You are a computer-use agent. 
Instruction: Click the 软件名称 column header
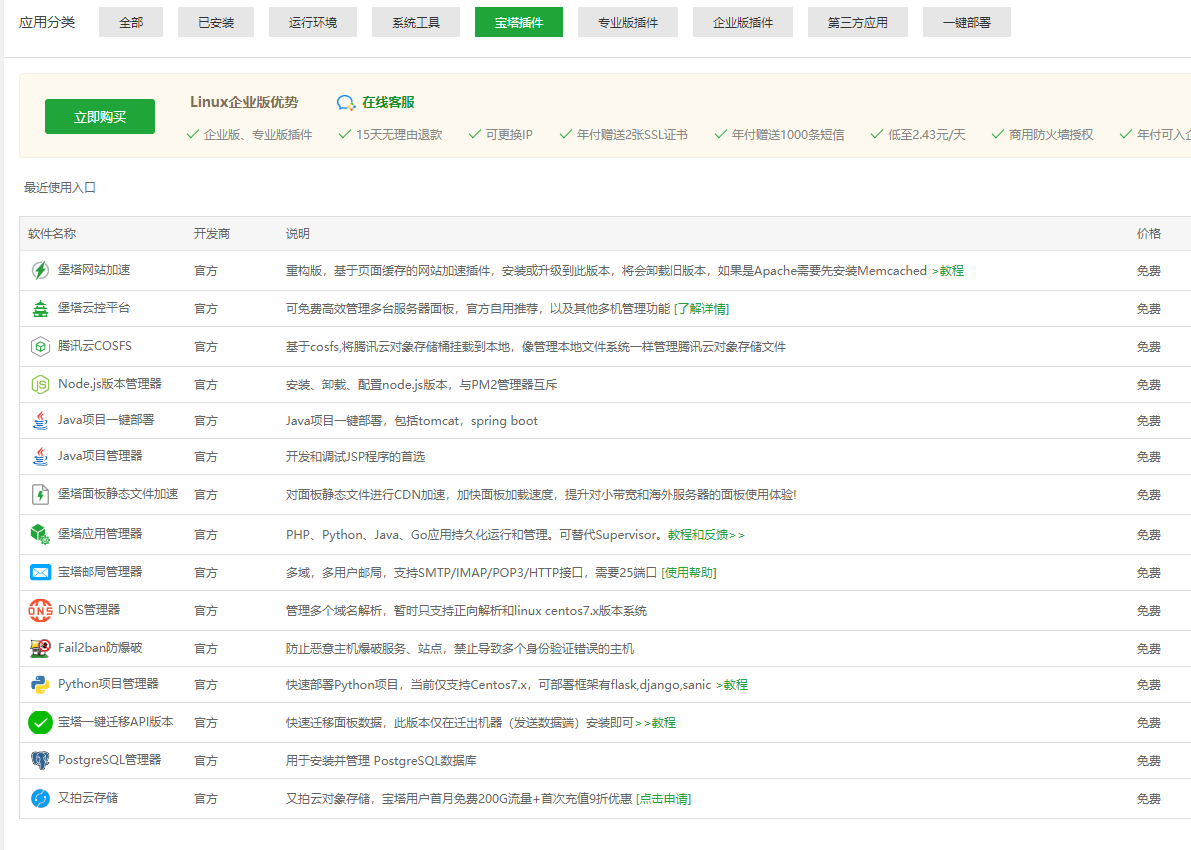52,233
